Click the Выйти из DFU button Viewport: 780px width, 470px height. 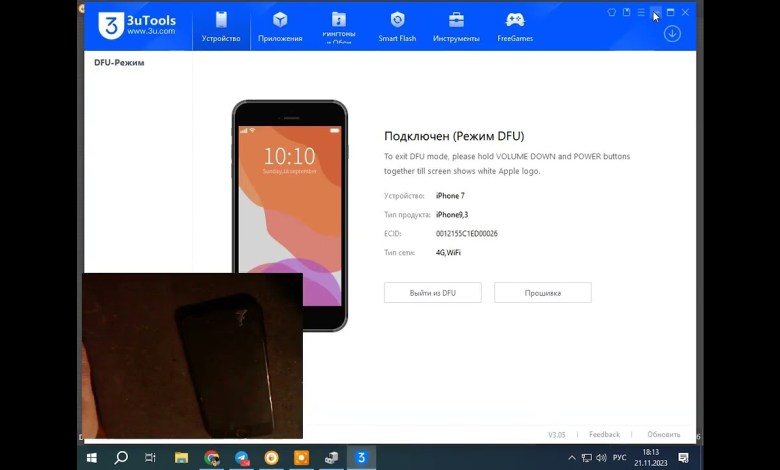coord(432,293)
